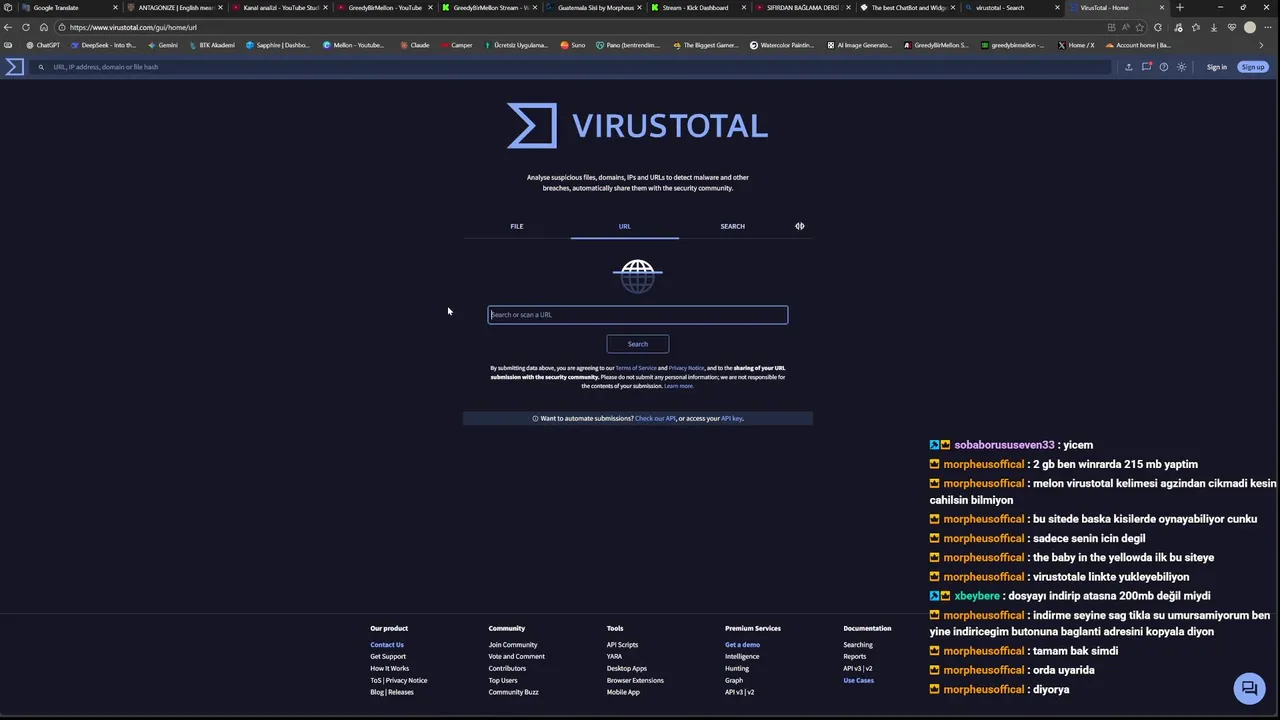Expand the bookmarks bar overflow chevron
The image size is (1280, 720).
coord(1262,45)
